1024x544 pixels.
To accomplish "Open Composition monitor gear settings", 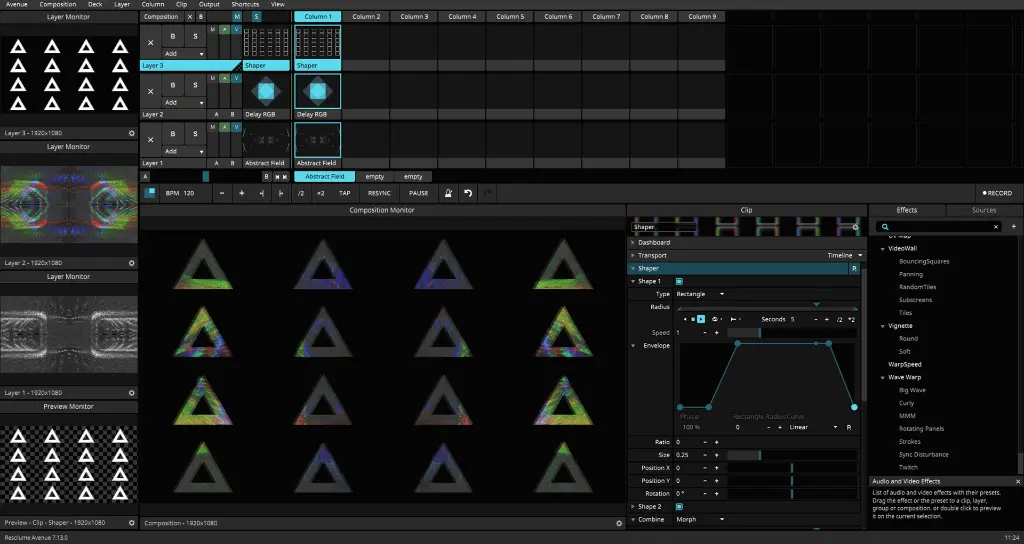I will (619, 523).
